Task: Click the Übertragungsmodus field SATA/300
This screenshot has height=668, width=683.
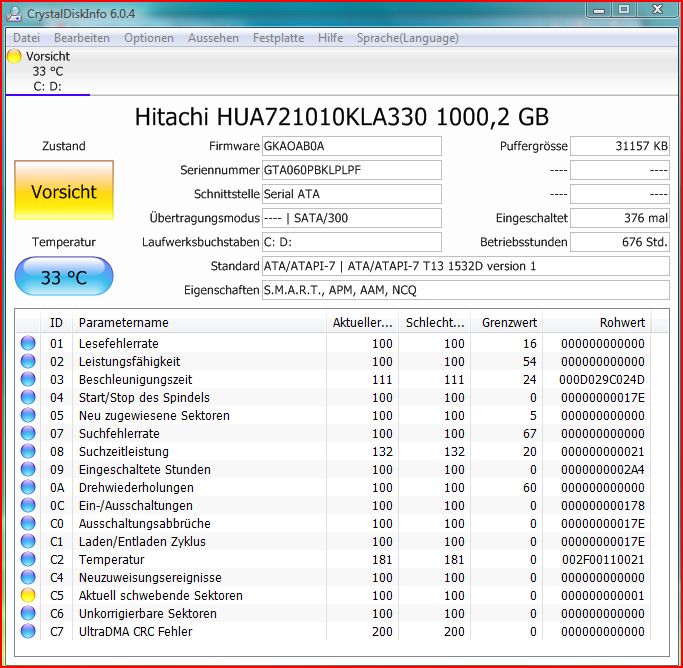Action: pyautogui.click(x=352, y=218)
